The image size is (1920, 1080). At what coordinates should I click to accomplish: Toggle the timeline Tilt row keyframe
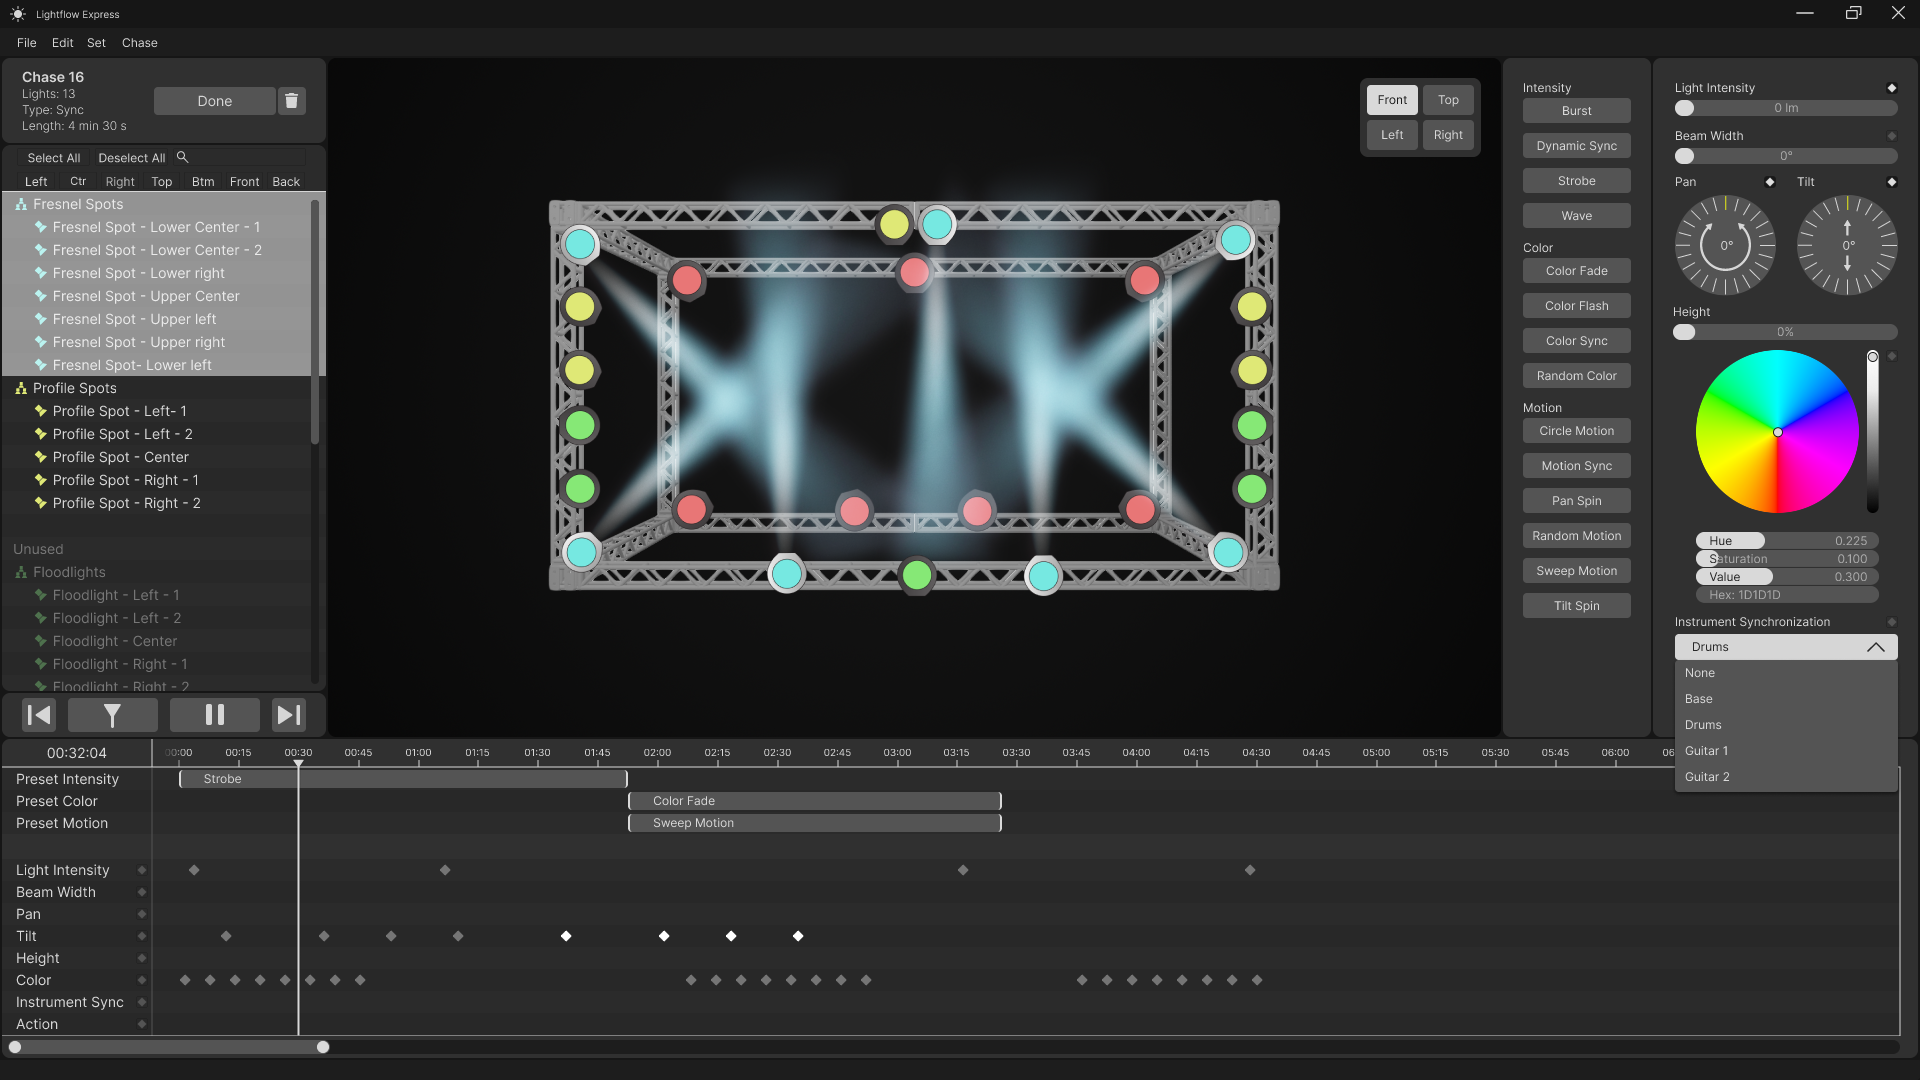click(x=141, y=936)
